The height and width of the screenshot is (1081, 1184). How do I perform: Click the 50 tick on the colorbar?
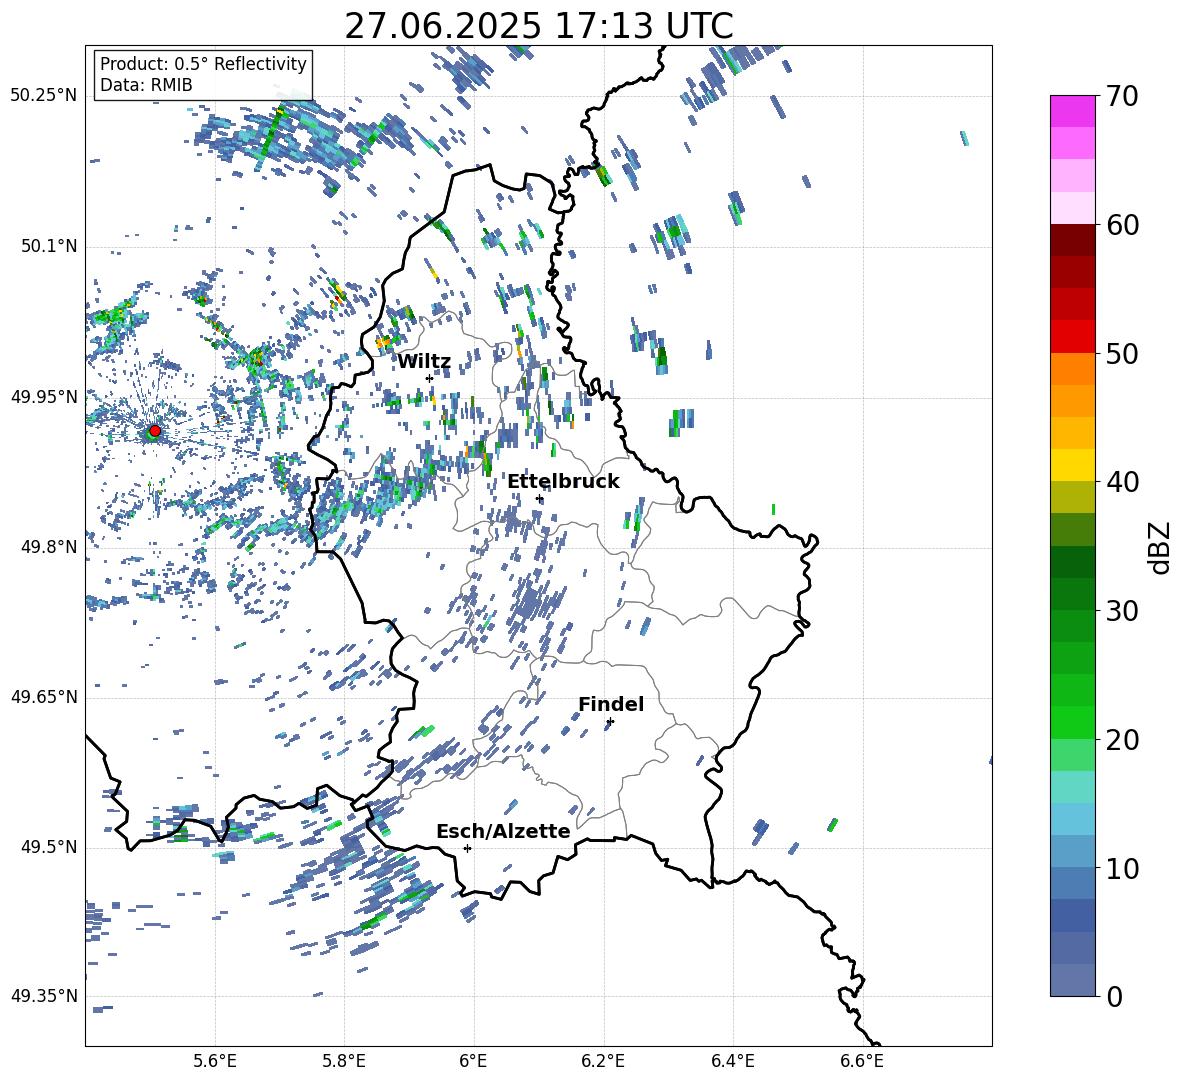pos(1121,353)
